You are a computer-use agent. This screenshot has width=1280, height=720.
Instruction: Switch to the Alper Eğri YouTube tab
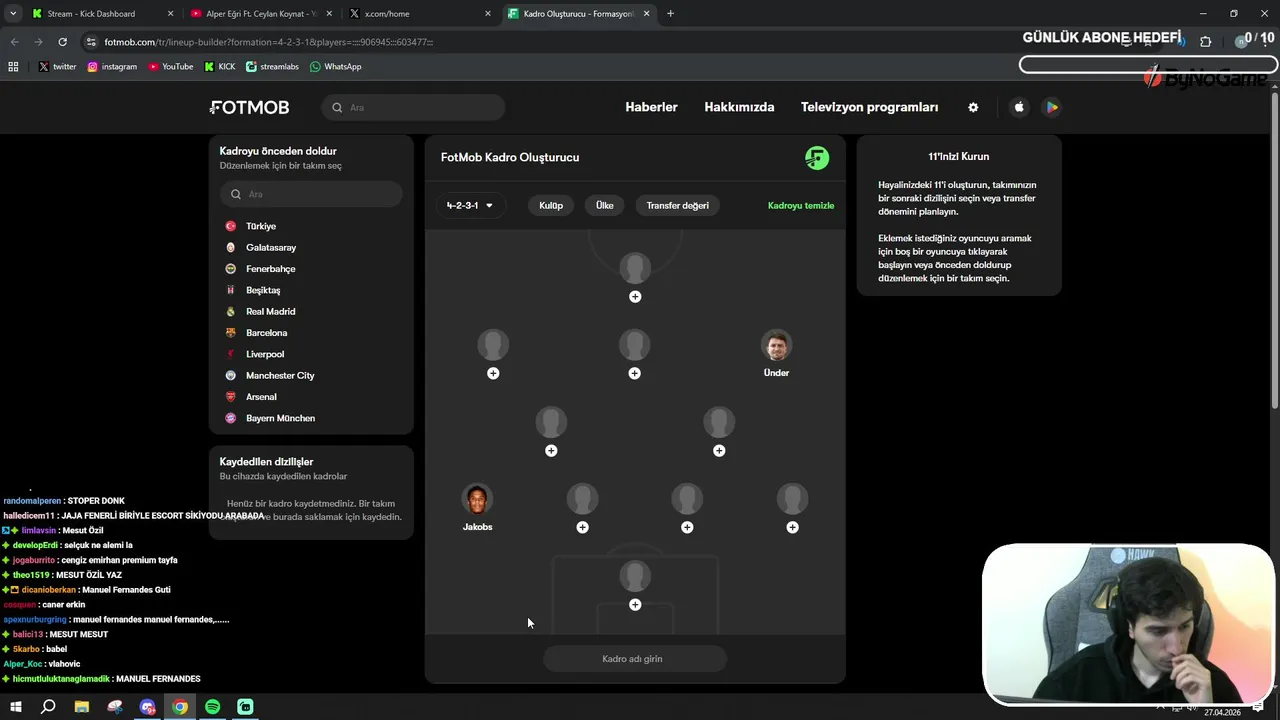point(259,14)
